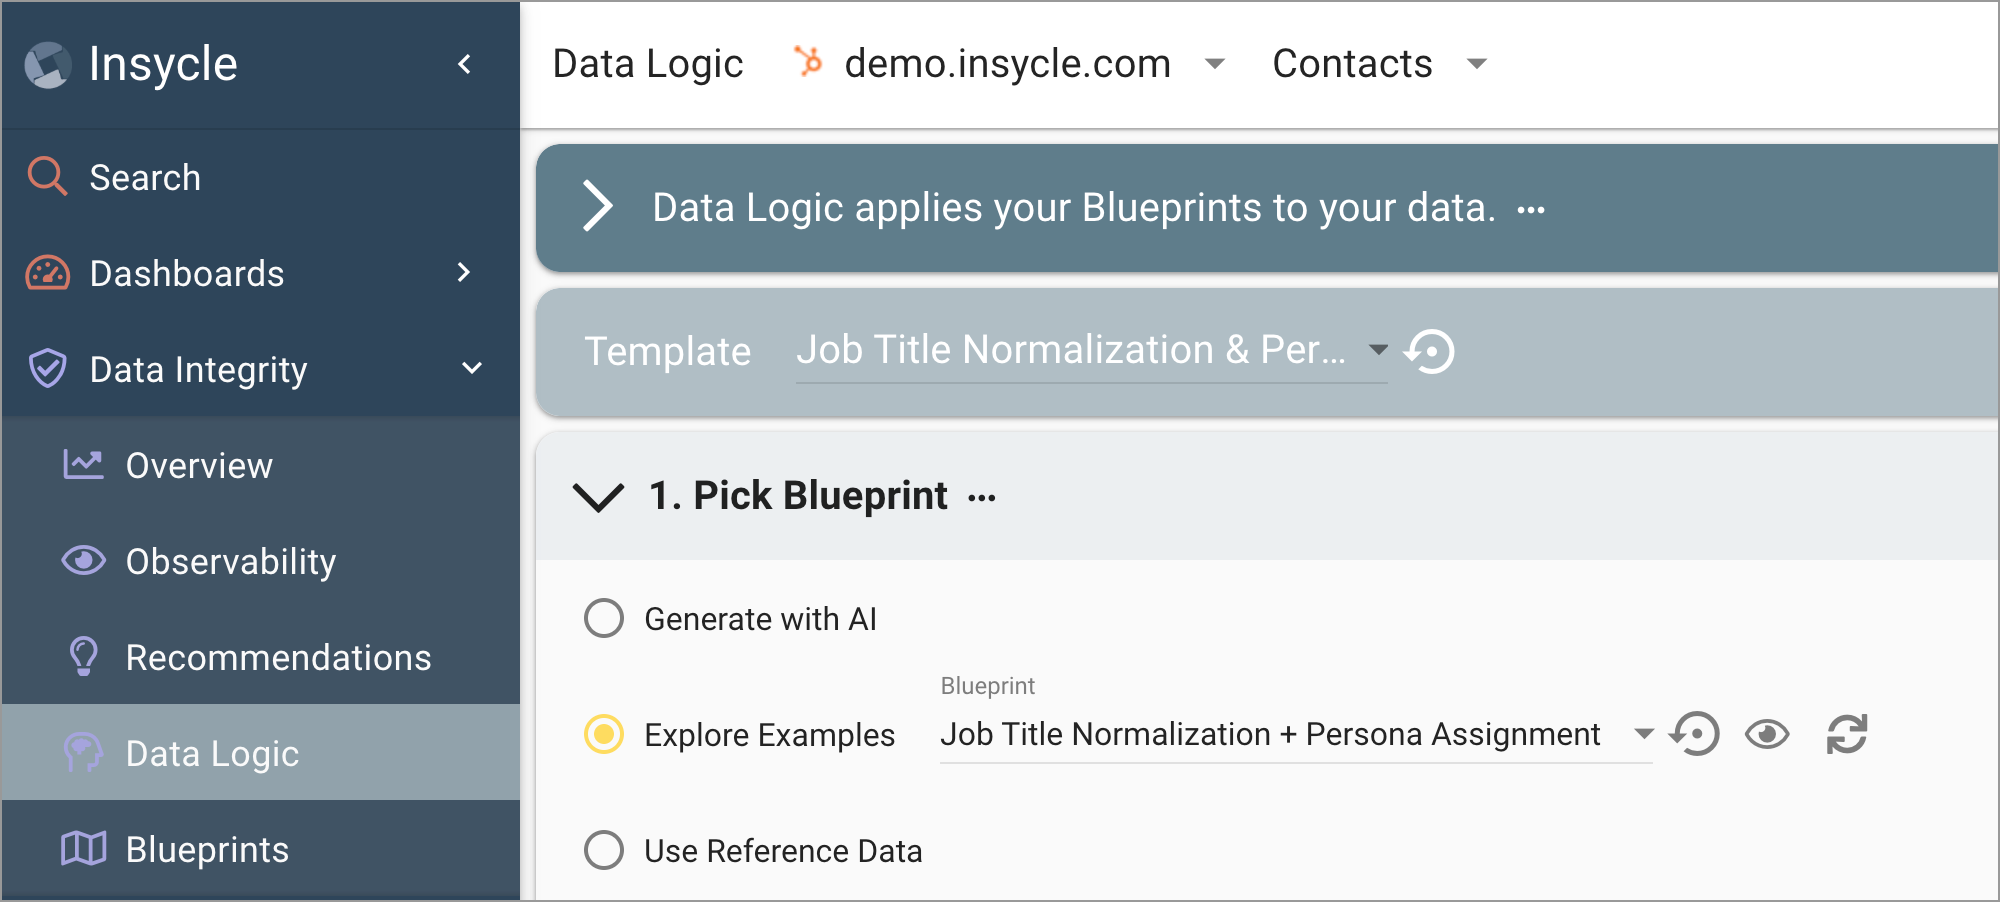Screen dimensions: 2000x902
Task: Select the Explore Examples radio button
Action: click(x=604, y=734)
